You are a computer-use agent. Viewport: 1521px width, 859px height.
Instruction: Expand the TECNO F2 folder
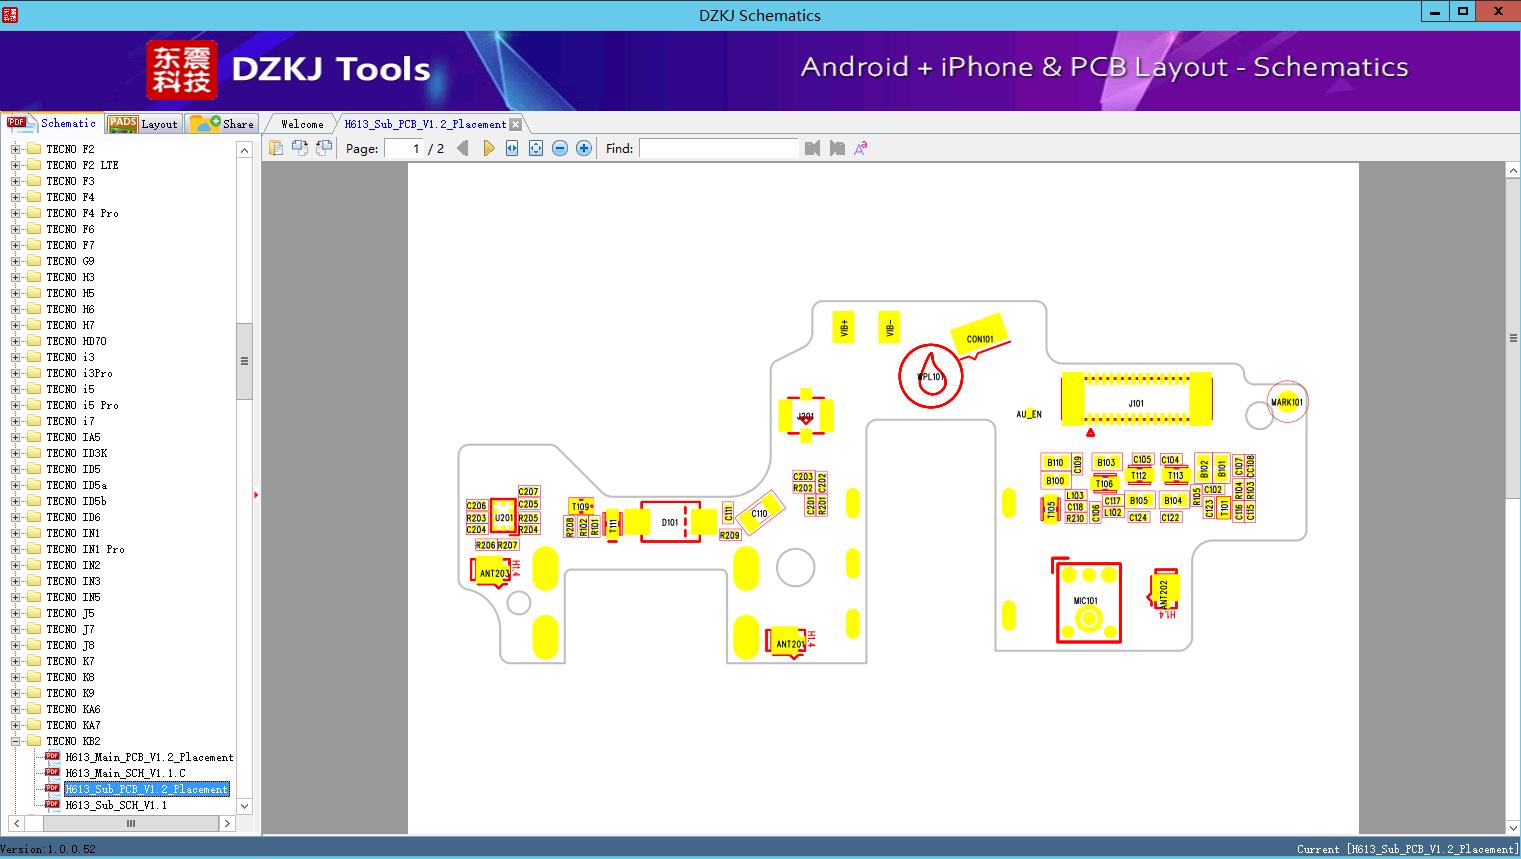pos(15,149)
